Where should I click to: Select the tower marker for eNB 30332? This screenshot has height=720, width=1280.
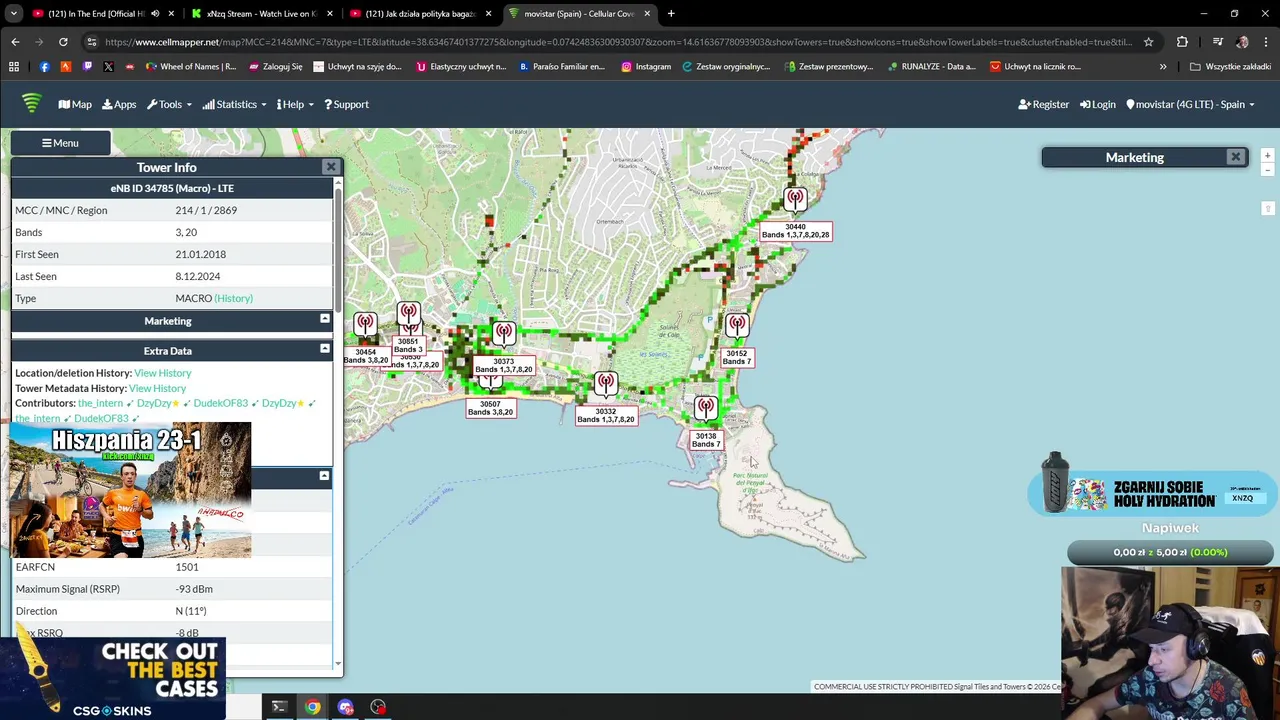[x=605, y=384]
